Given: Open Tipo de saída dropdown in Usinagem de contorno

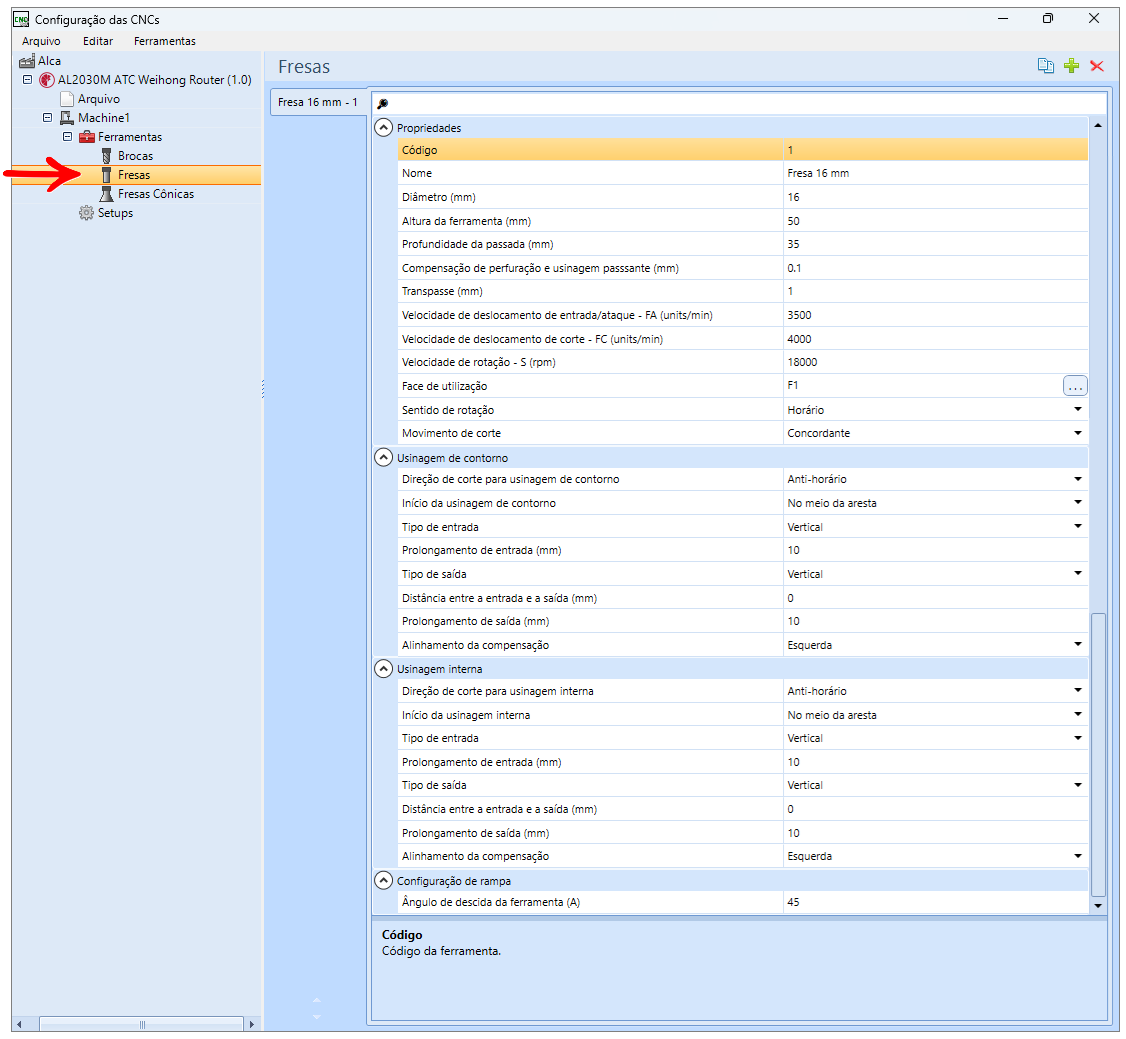Looking at the screenshot, I should tap(1078, 573).
